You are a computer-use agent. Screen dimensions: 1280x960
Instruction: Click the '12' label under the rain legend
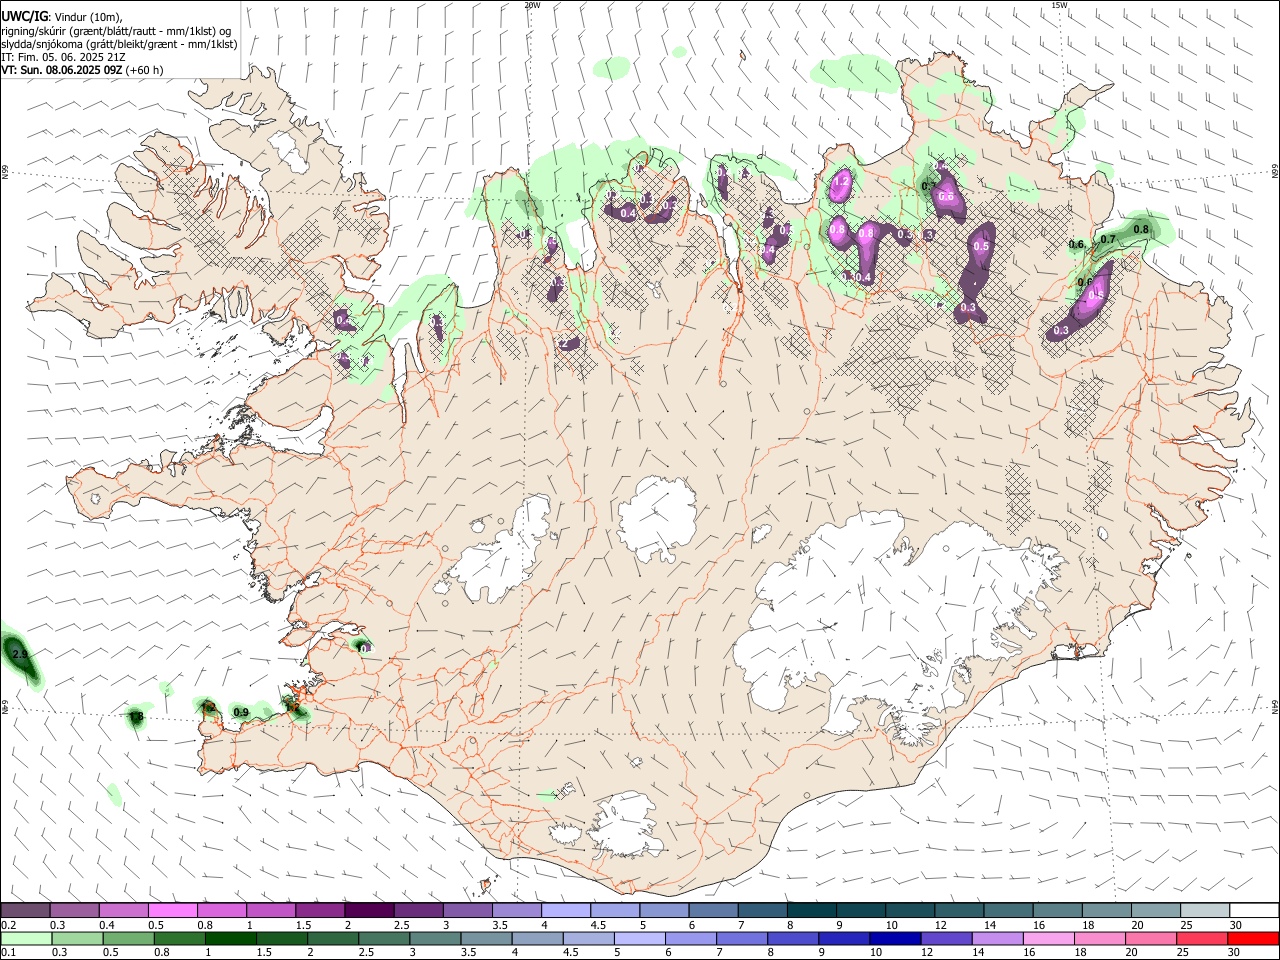click(x=928, y=953)
